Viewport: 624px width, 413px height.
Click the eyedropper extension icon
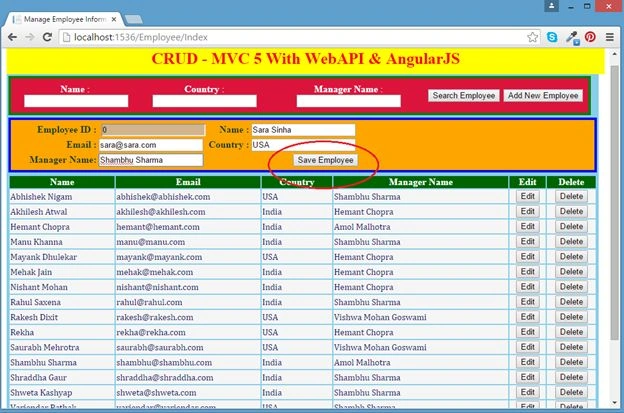[572, 38]
